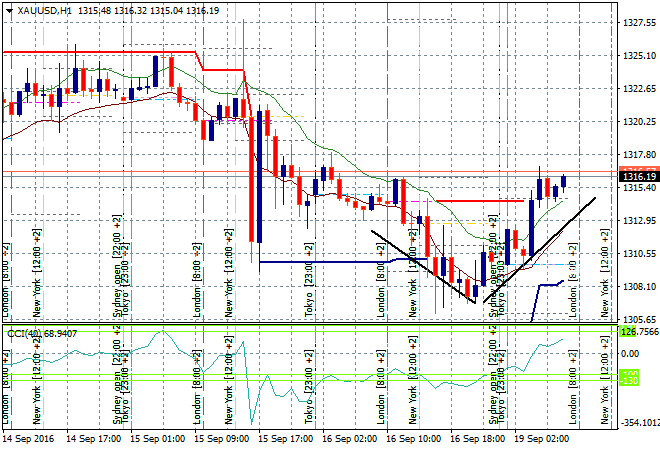The height and width of the screenshot is (450, 660).
Task: Click the CCI 0.00 scale value
Action: [630, 353]
